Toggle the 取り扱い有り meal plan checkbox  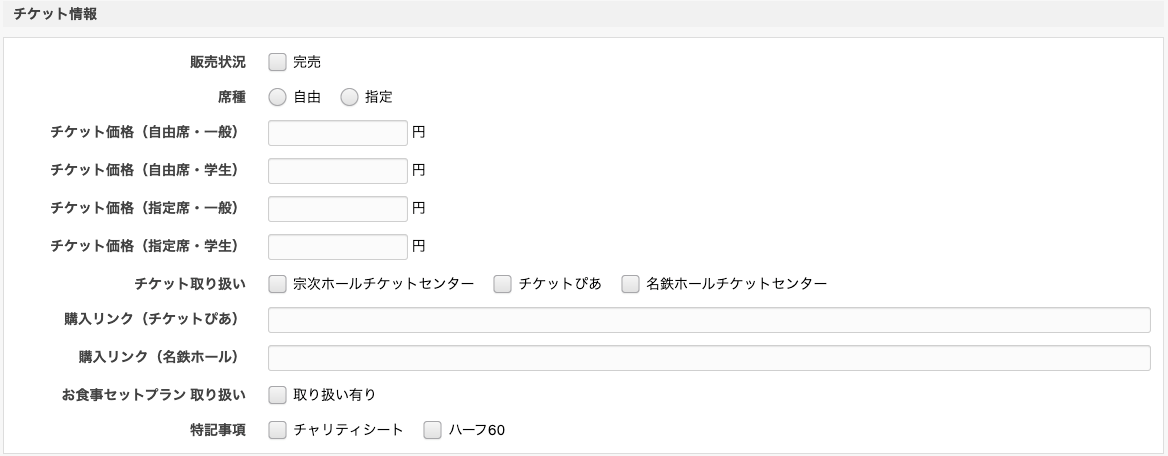click(277, 394)
